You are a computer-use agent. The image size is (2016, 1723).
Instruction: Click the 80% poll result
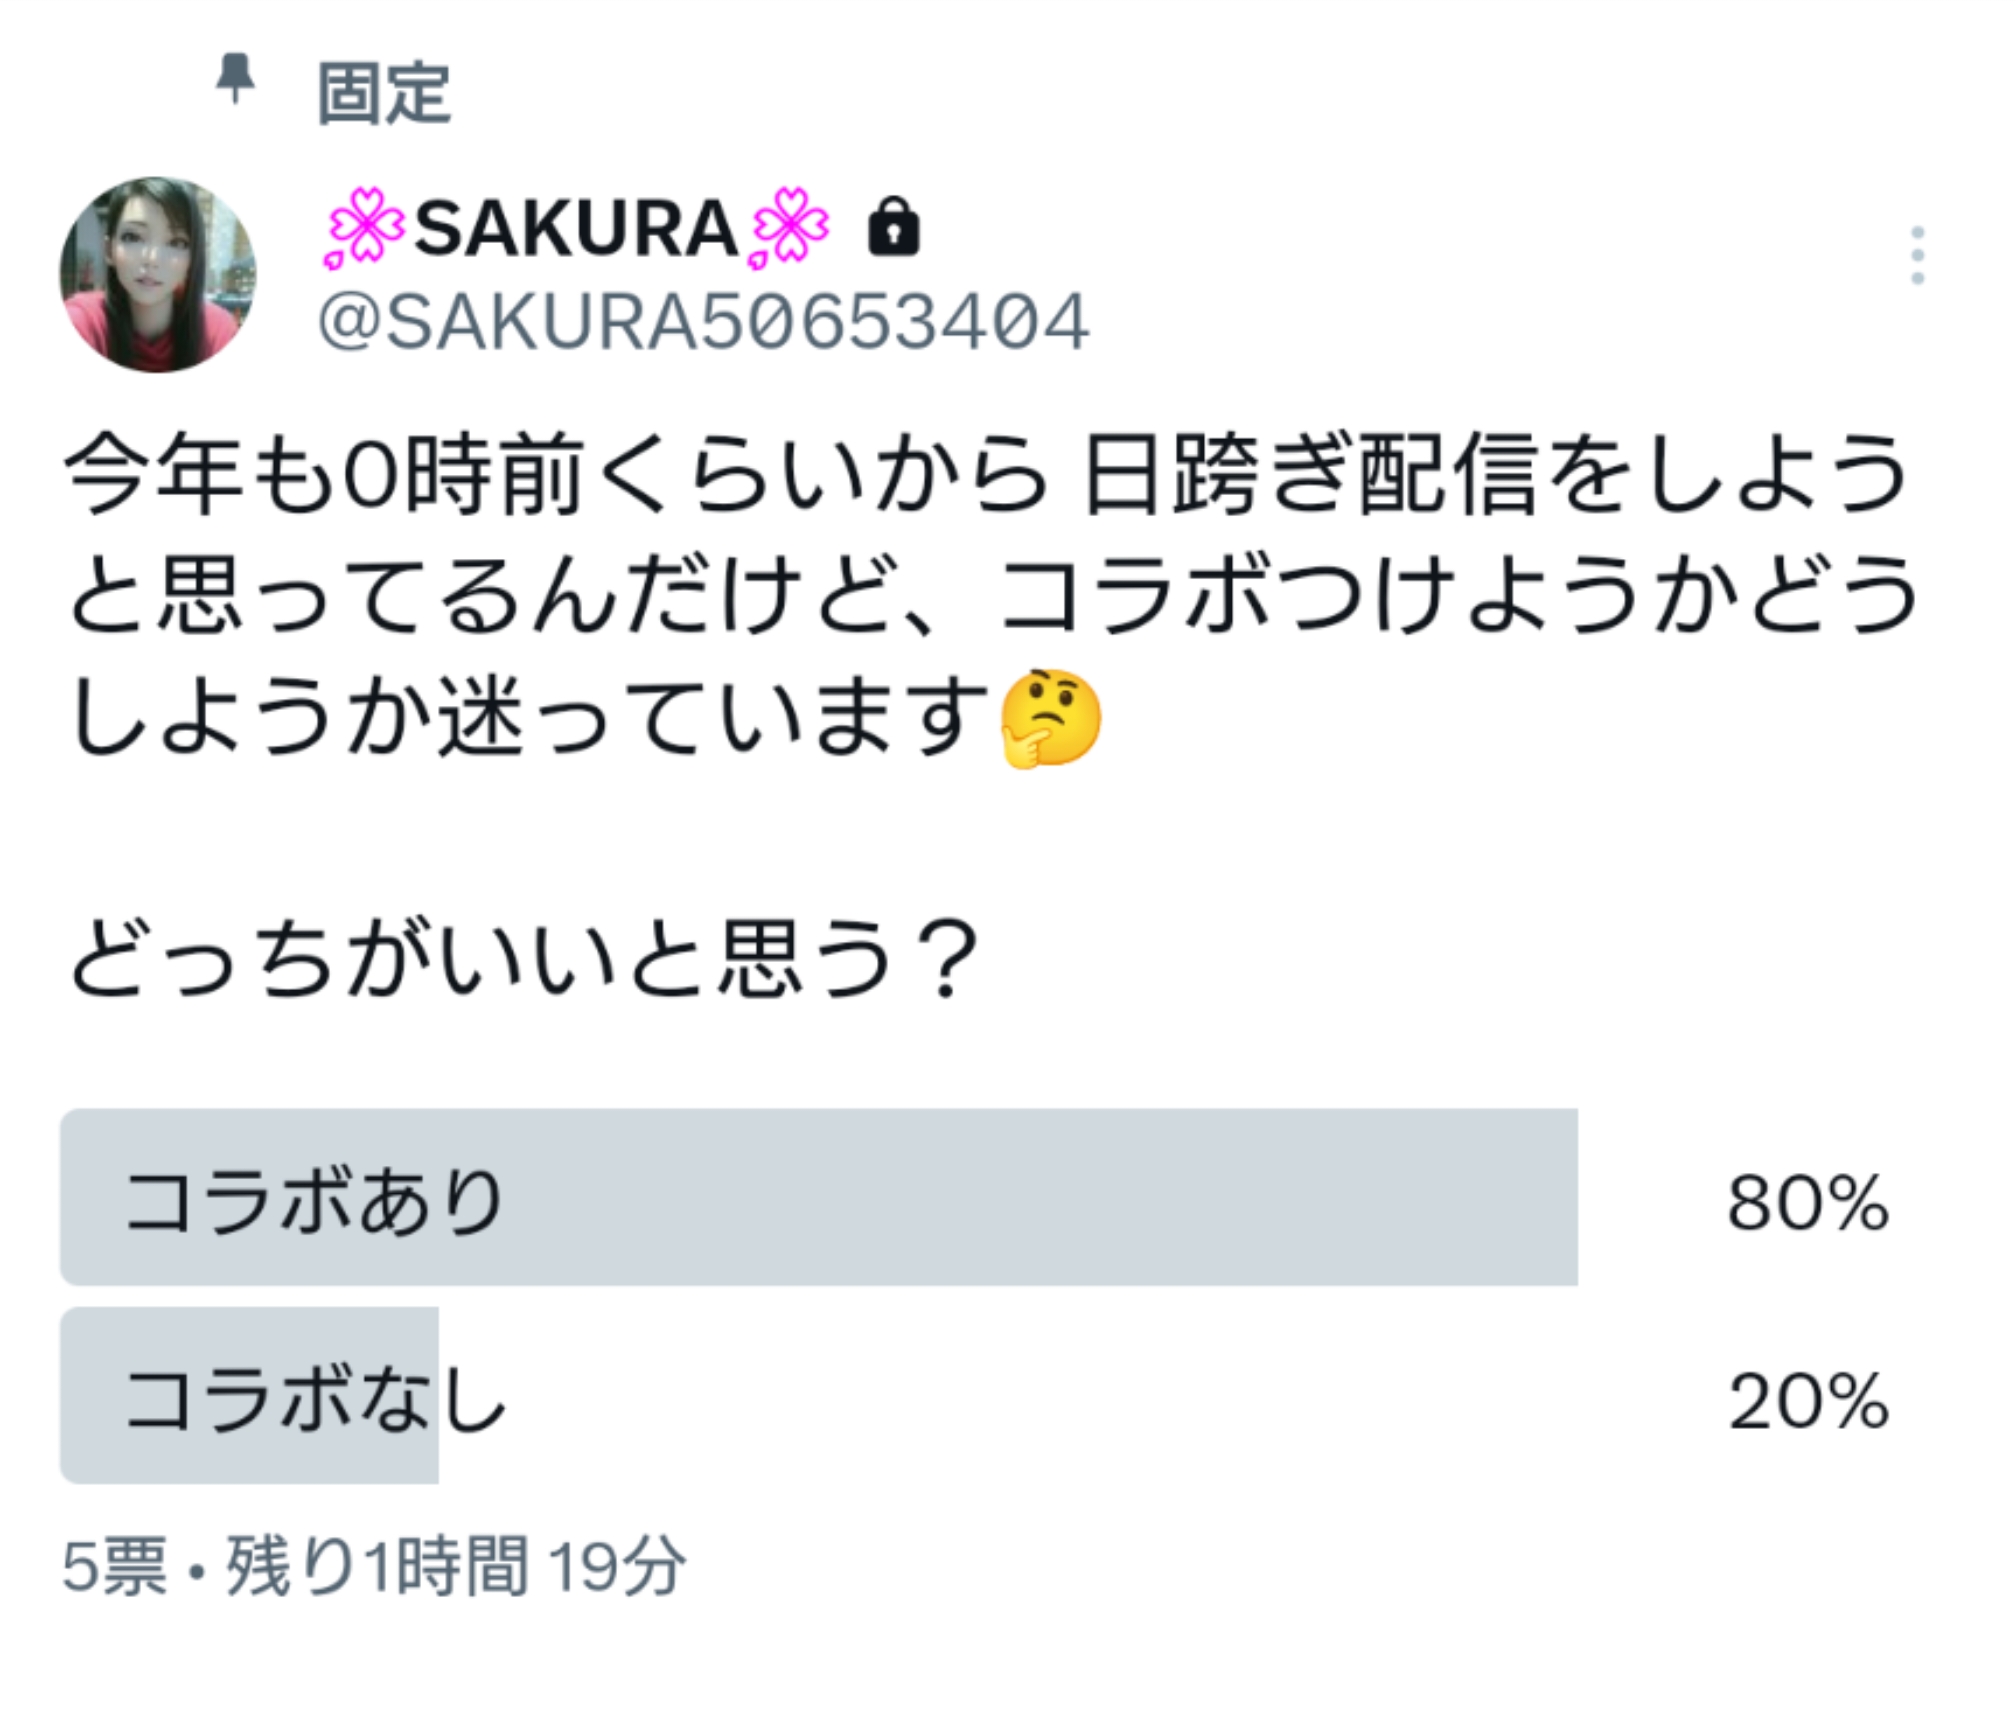click(1807, 1203)
